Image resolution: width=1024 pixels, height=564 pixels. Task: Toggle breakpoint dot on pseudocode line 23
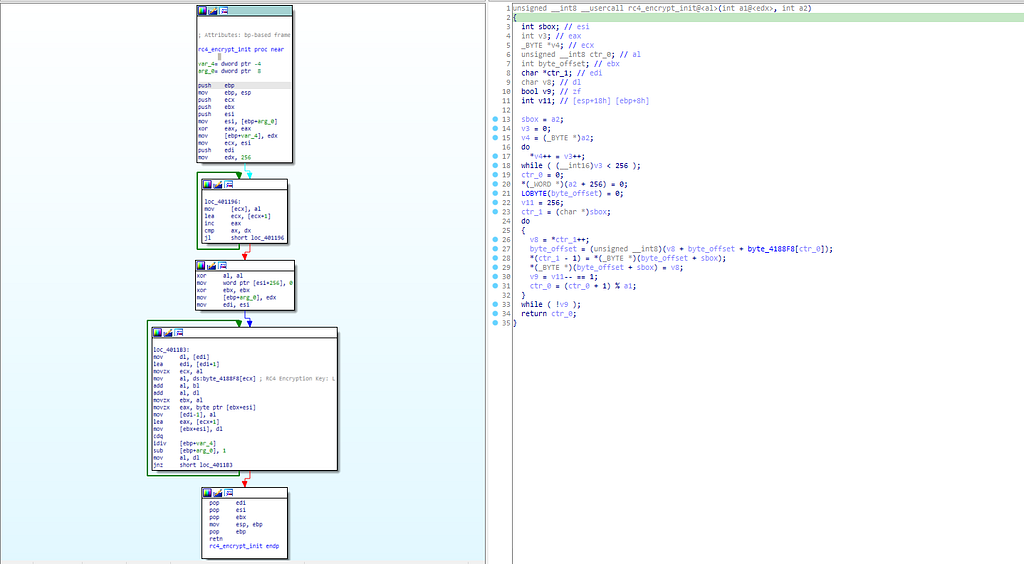(x=495, y=212)
